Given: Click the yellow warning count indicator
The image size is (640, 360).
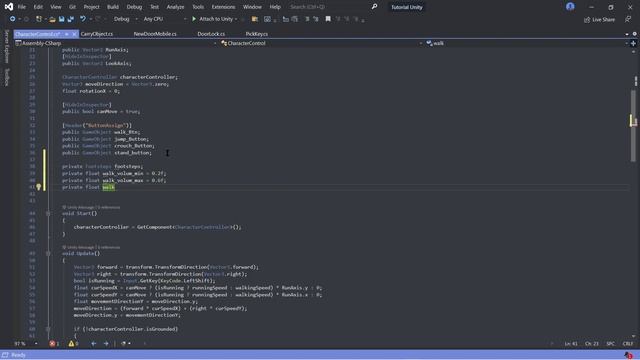Looking at the screenshot, I should pos(73,344).
